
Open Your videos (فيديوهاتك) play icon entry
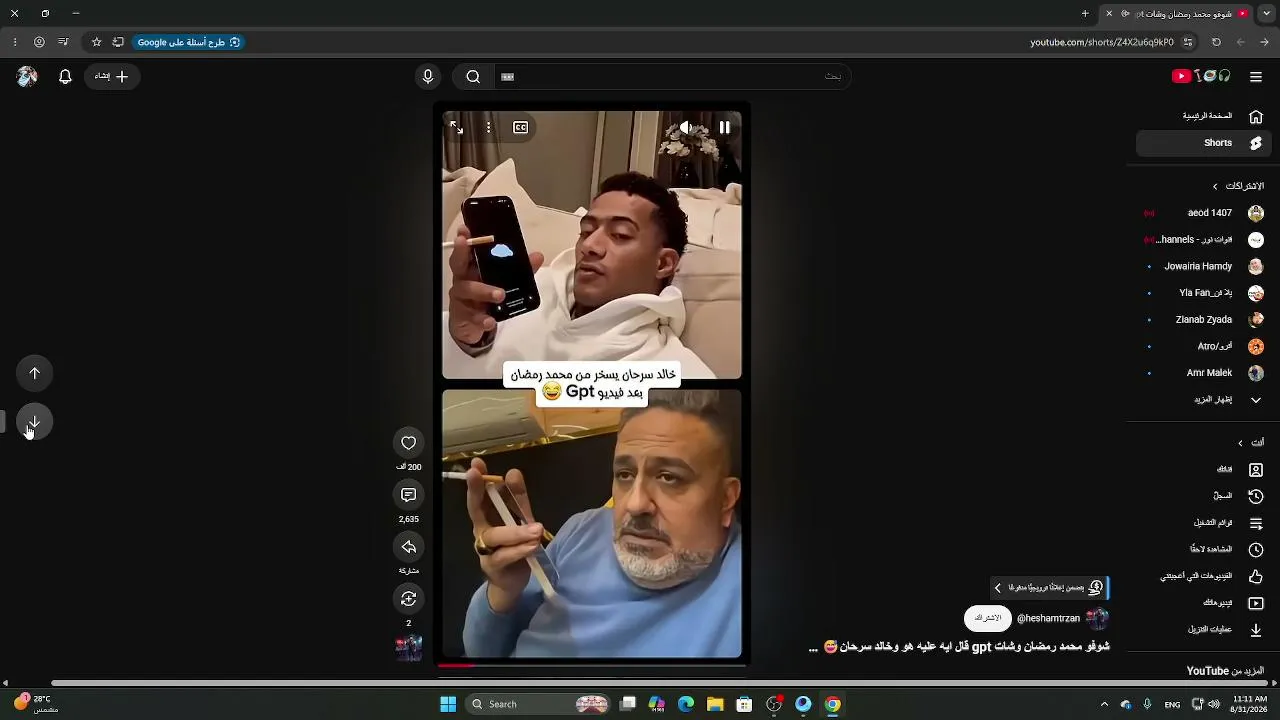tap(1206, 603)
